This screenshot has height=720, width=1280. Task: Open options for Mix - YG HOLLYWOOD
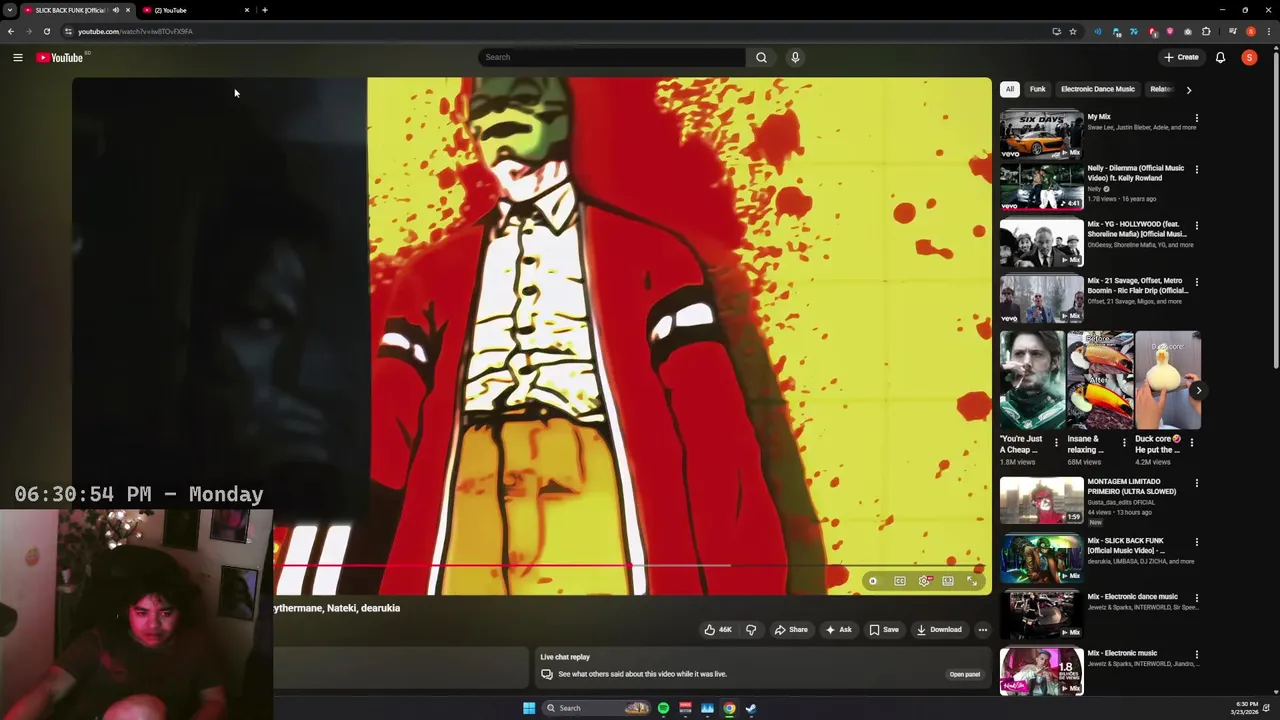click(1196, 226)
